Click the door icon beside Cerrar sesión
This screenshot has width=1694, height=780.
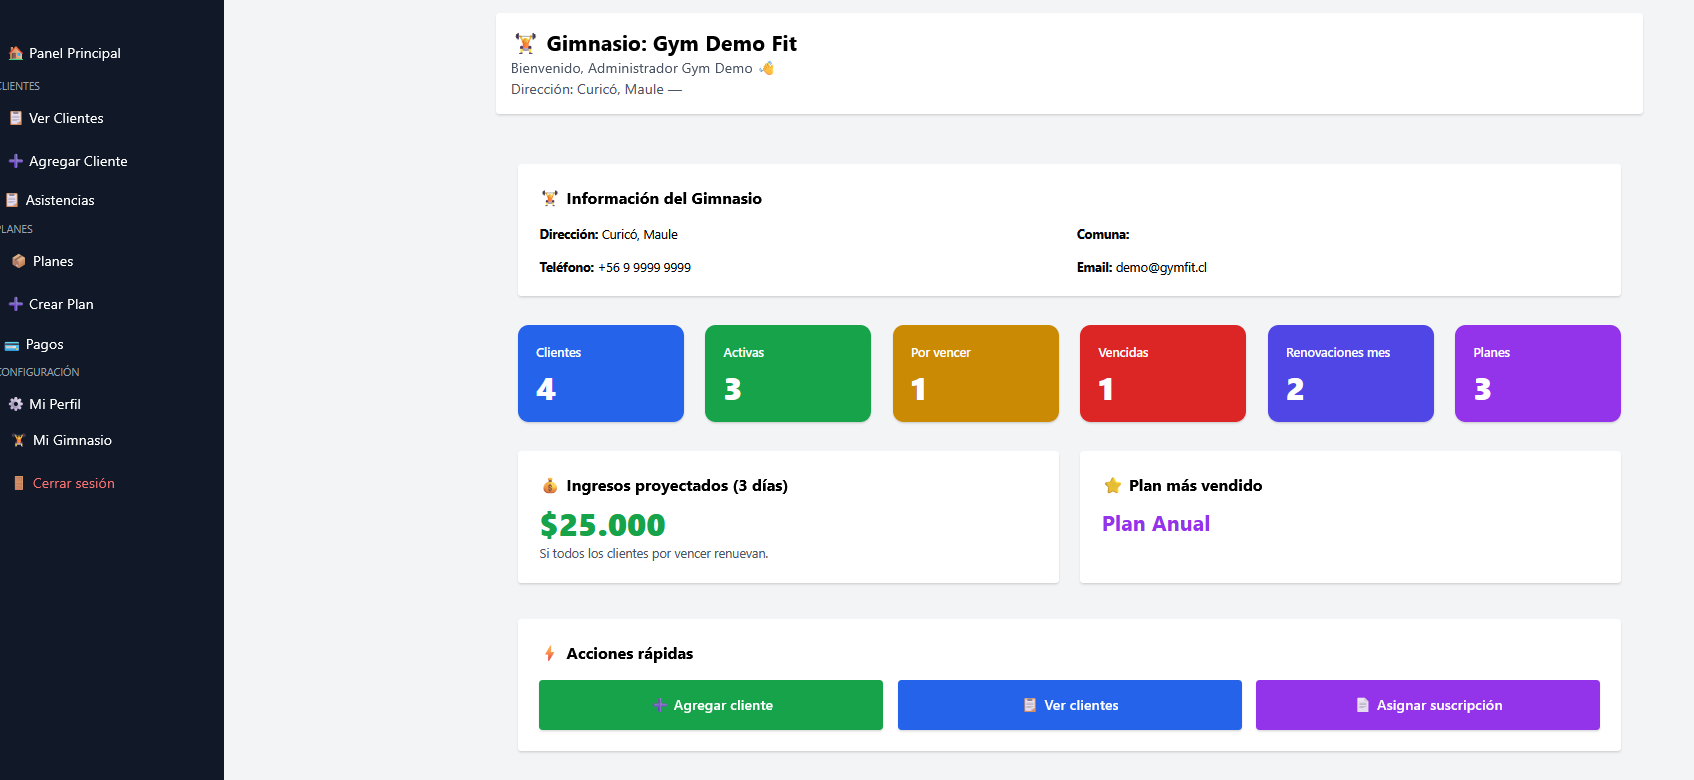click(18, 483)
